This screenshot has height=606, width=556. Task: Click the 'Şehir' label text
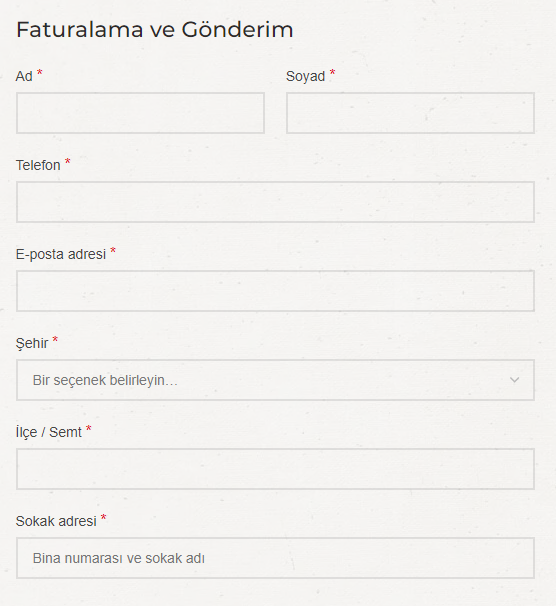[x=32, y=343]
